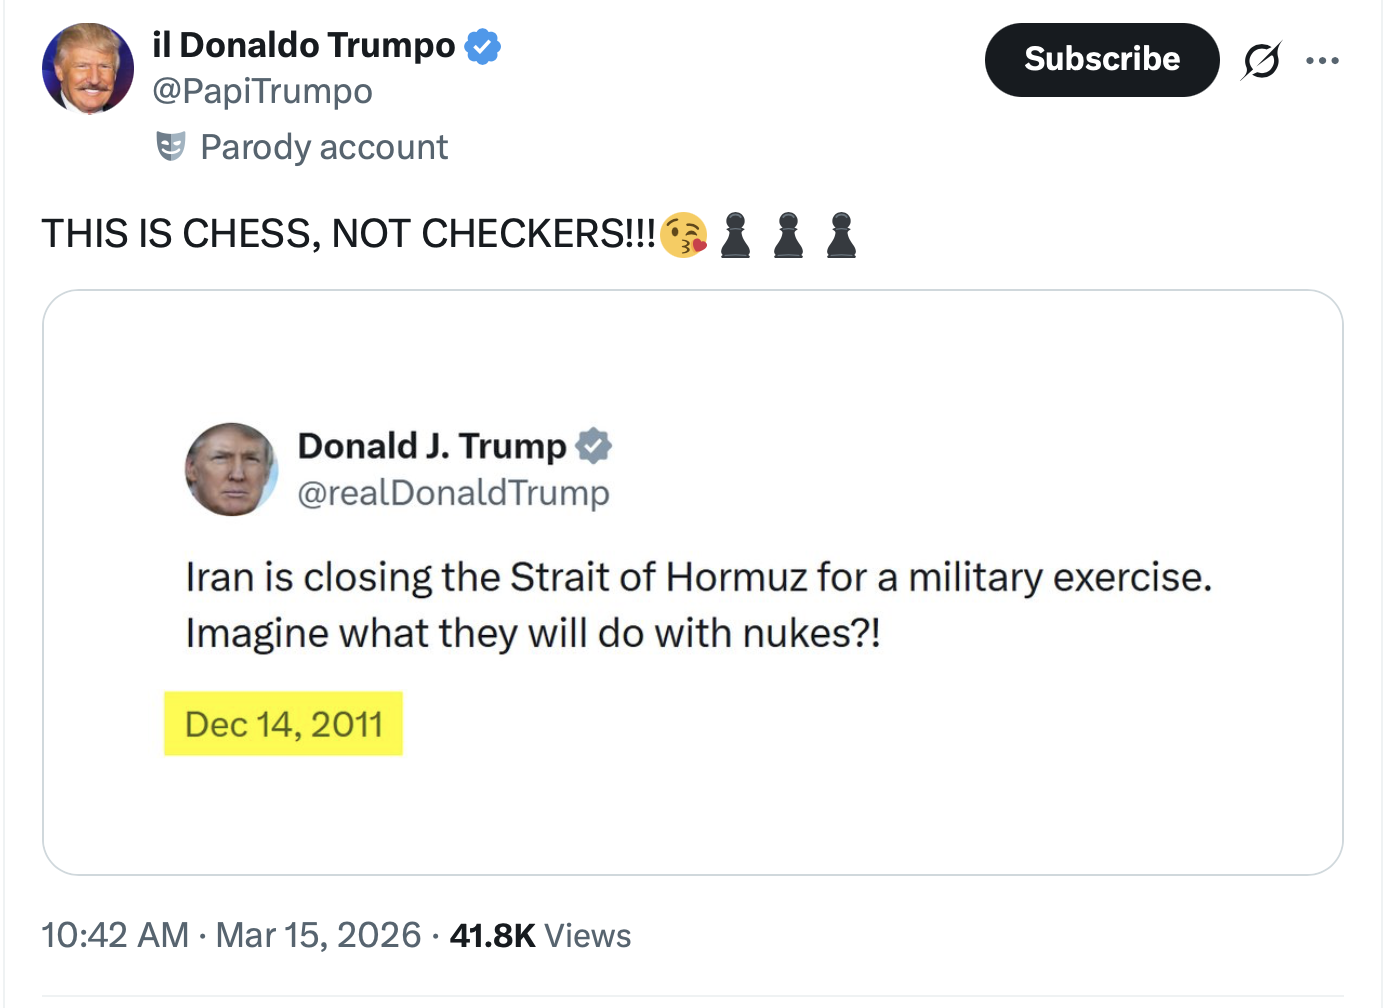This screenshot has height=1008, width=1386.
Task: Click the @PapiTrumpo handle
Action: 262,91
